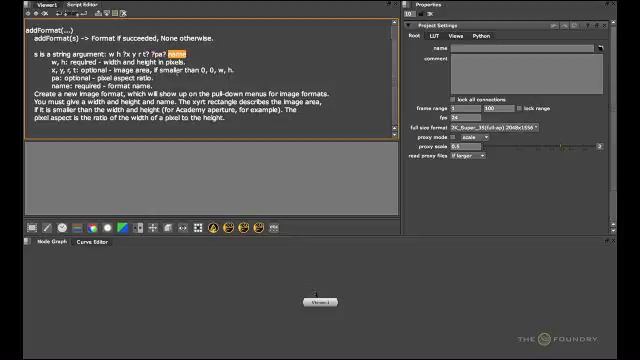Select the Viewer1 node in Node Graph
The width and height of the screenshot is (640, 360).
pos(320,302)
